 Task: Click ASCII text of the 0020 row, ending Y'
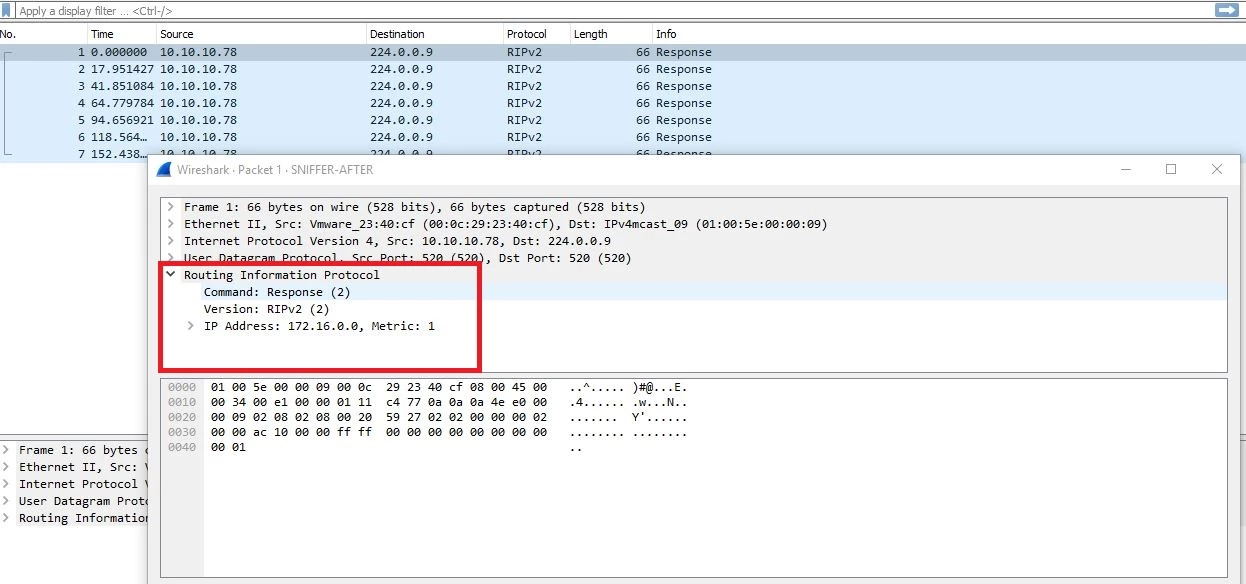pyautogui.click(x=628, y=417)
